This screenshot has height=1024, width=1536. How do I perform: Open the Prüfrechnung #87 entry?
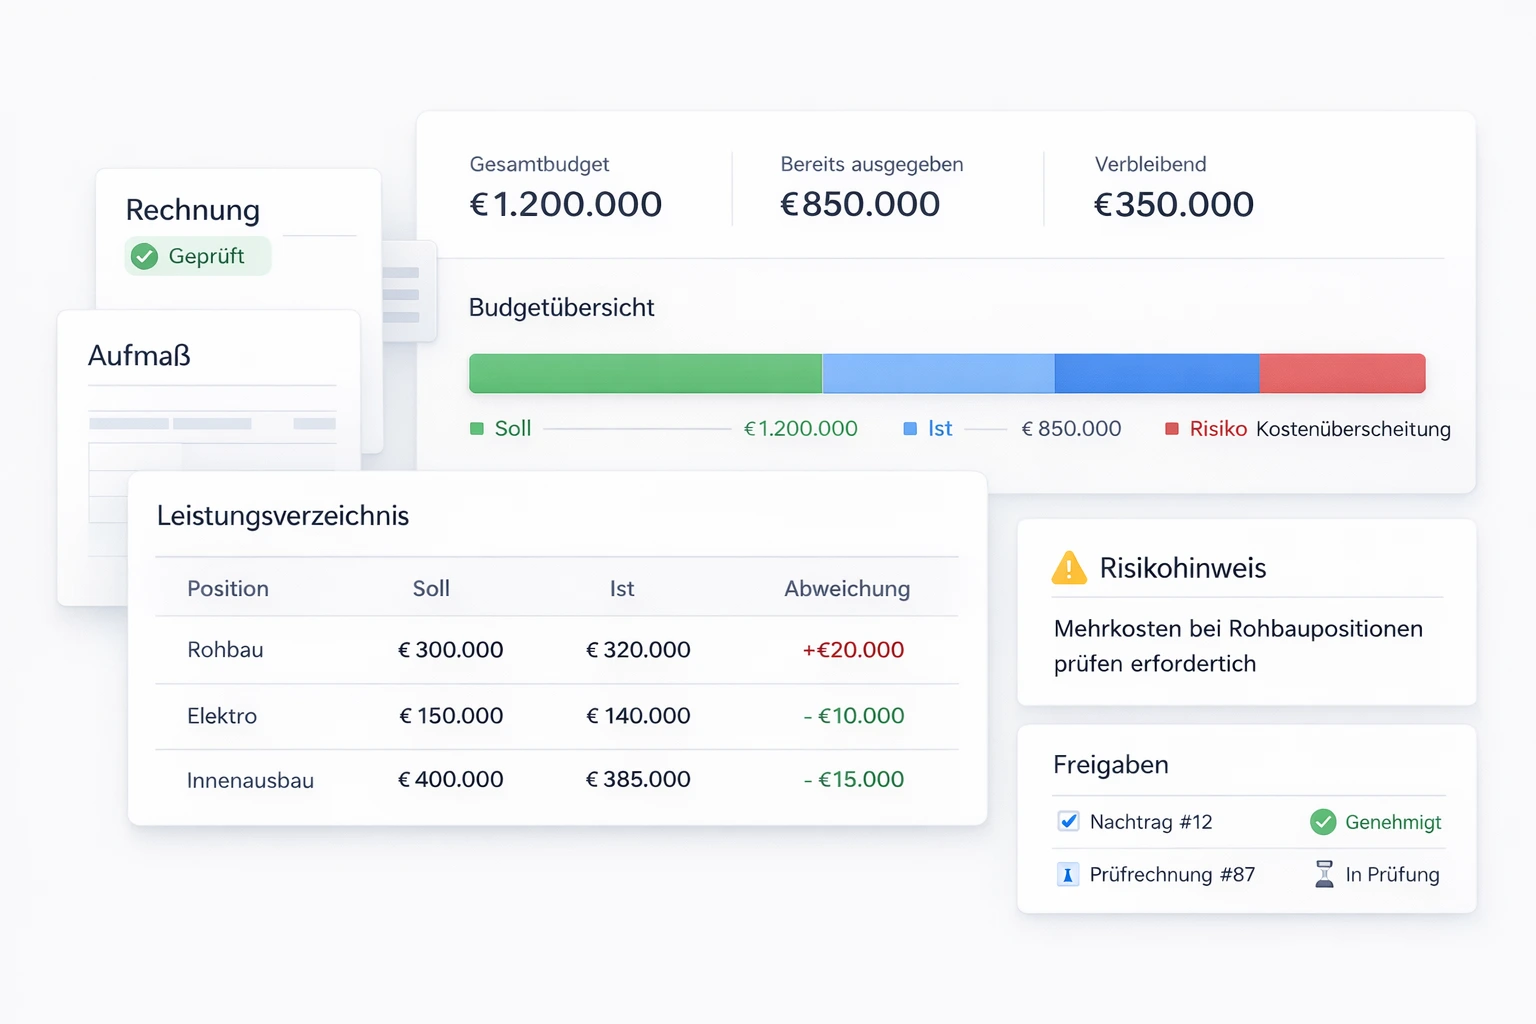pyautogui.click(x=1172, y=875)
